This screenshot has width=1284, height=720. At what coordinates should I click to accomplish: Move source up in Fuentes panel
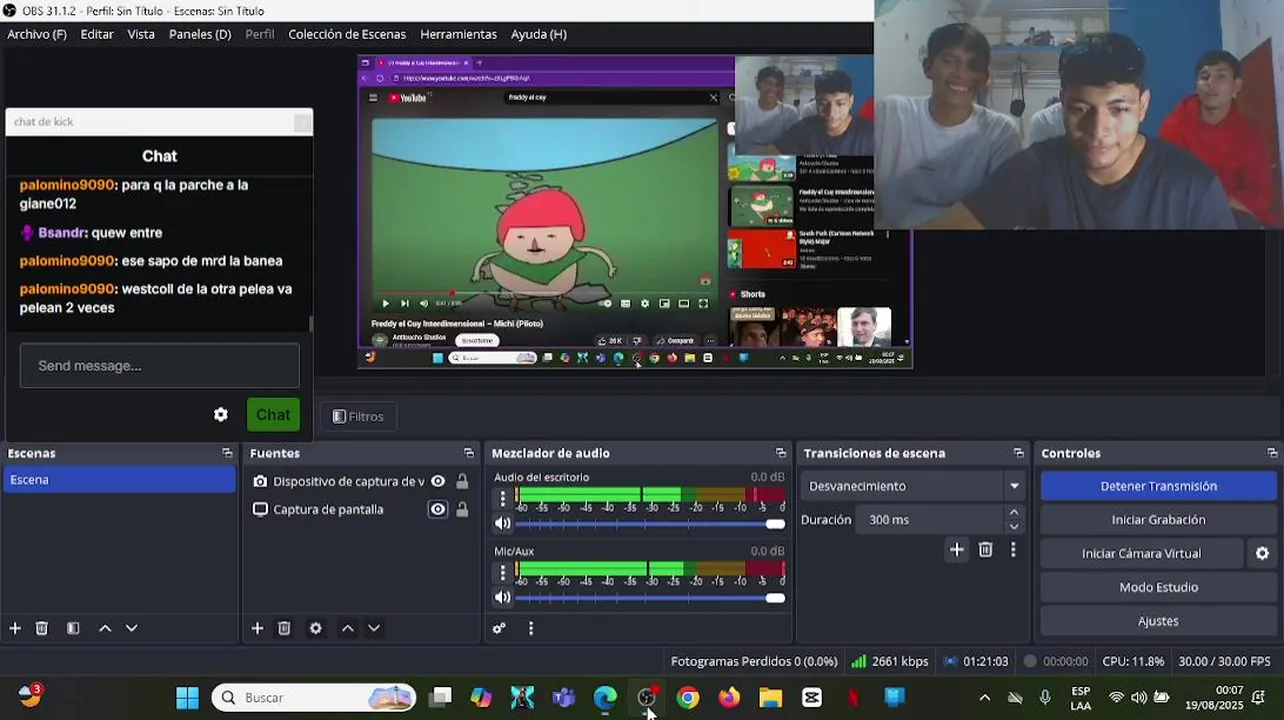[348, 628]
